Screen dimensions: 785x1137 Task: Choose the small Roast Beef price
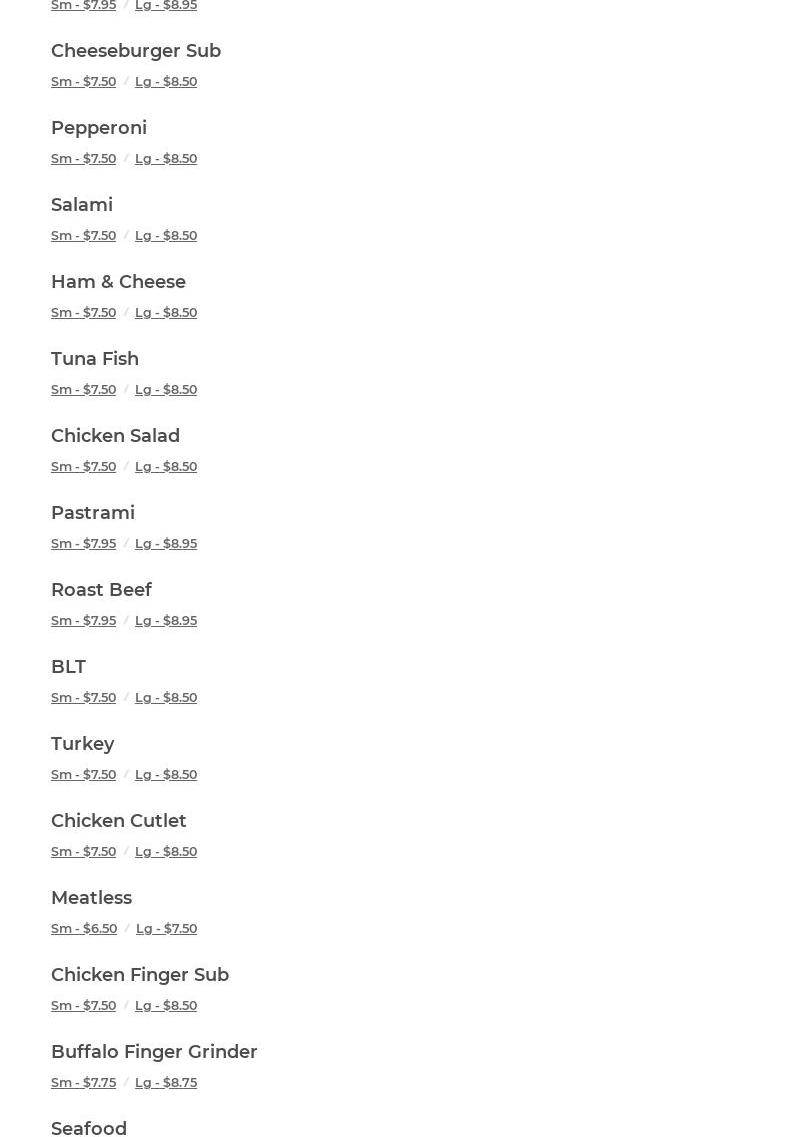(x=84, y=621)
